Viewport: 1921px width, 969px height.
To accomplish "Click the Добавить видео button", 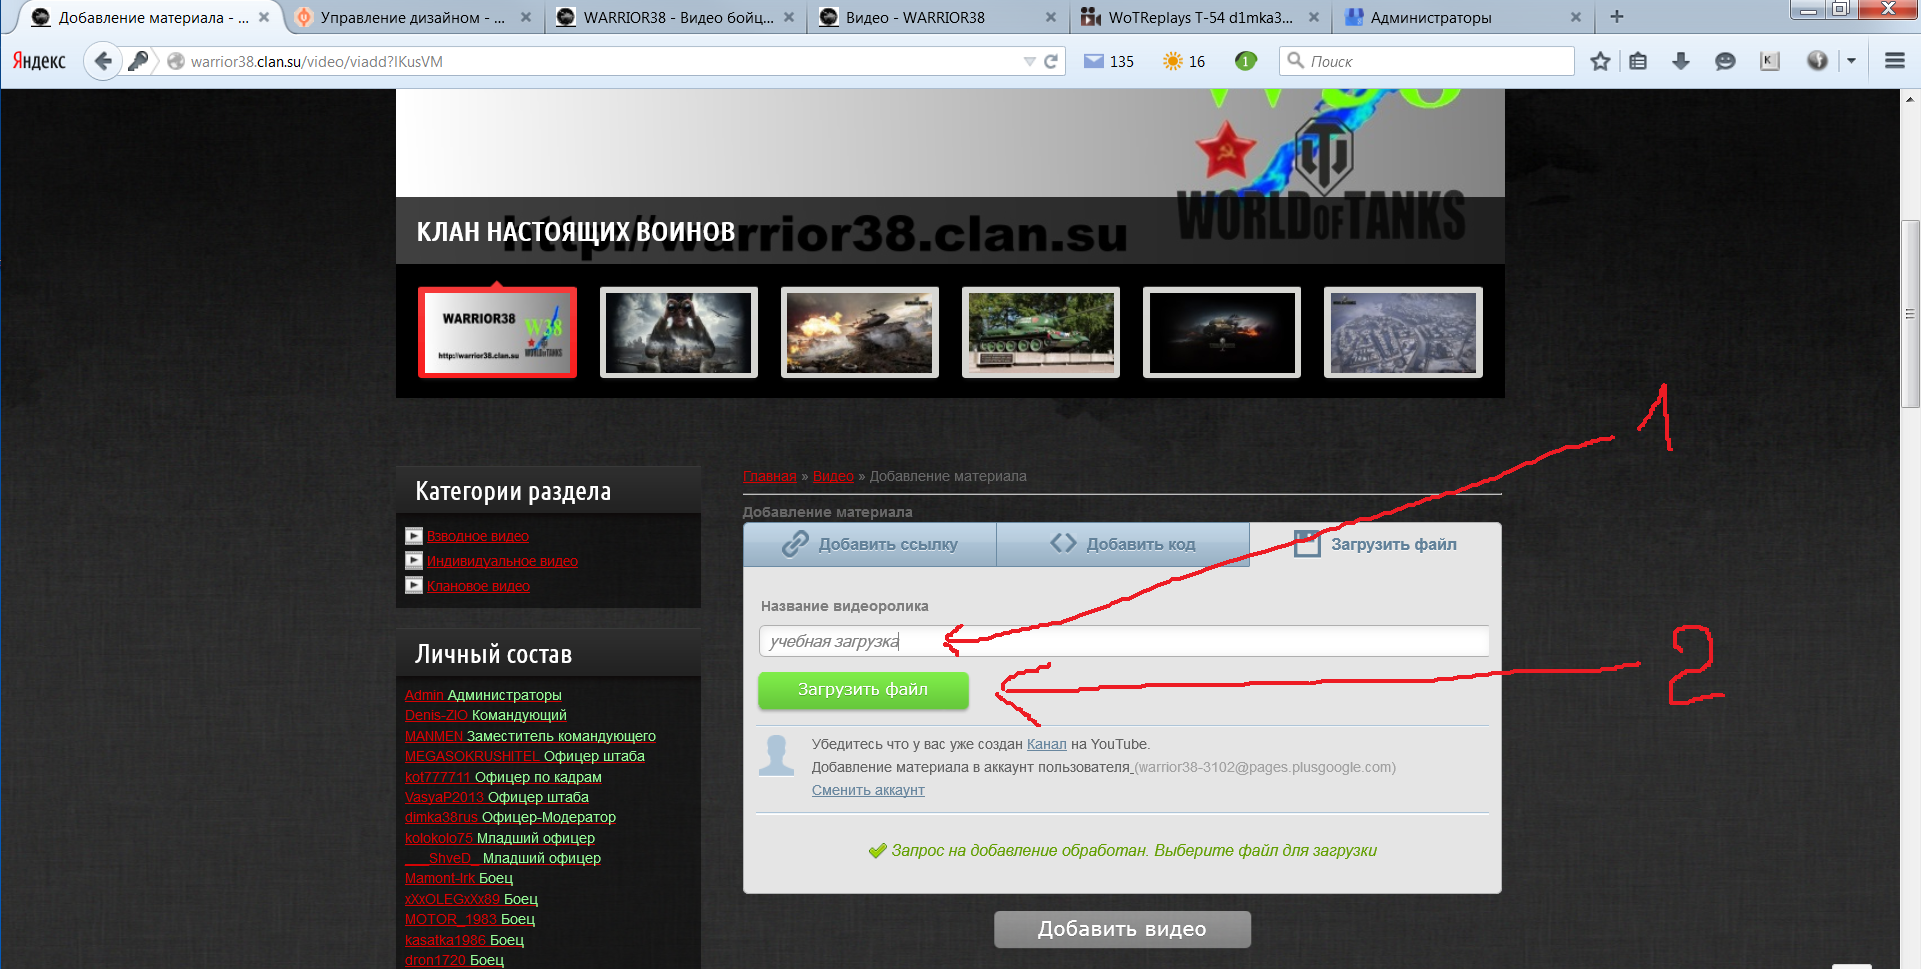I will [1122, 929].
